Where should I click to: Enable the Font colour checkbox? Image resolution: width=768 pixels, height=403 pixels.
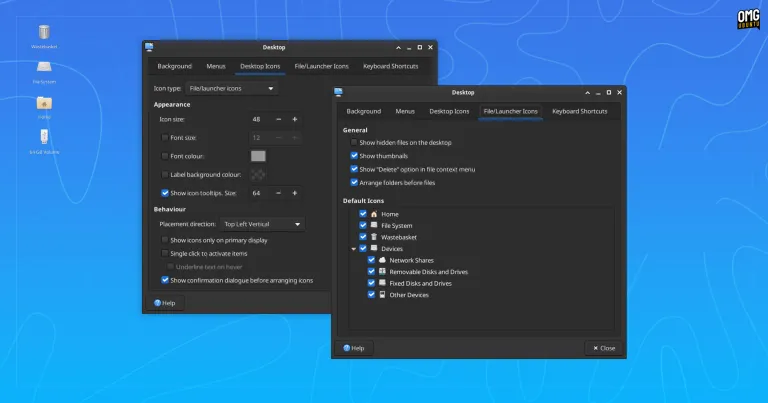coord(165,156)
